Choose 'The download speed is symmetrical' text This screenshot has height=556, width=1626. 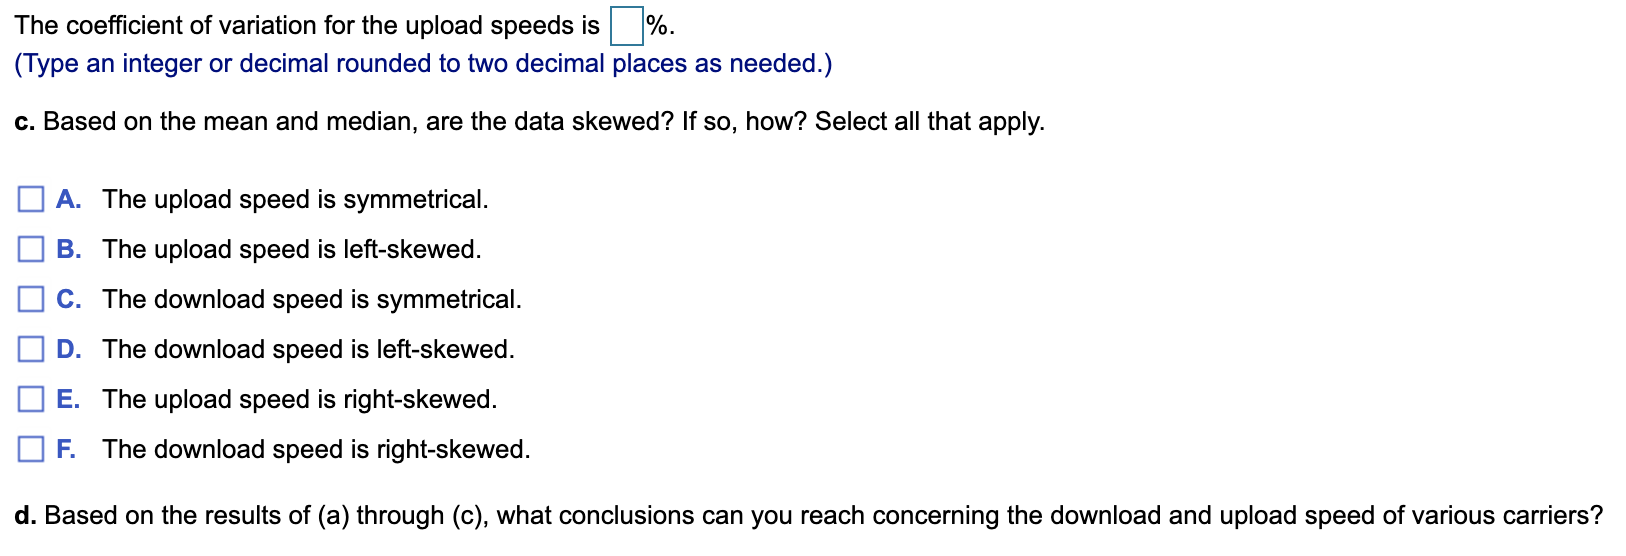pyautogui.click(x=312, y=299)
